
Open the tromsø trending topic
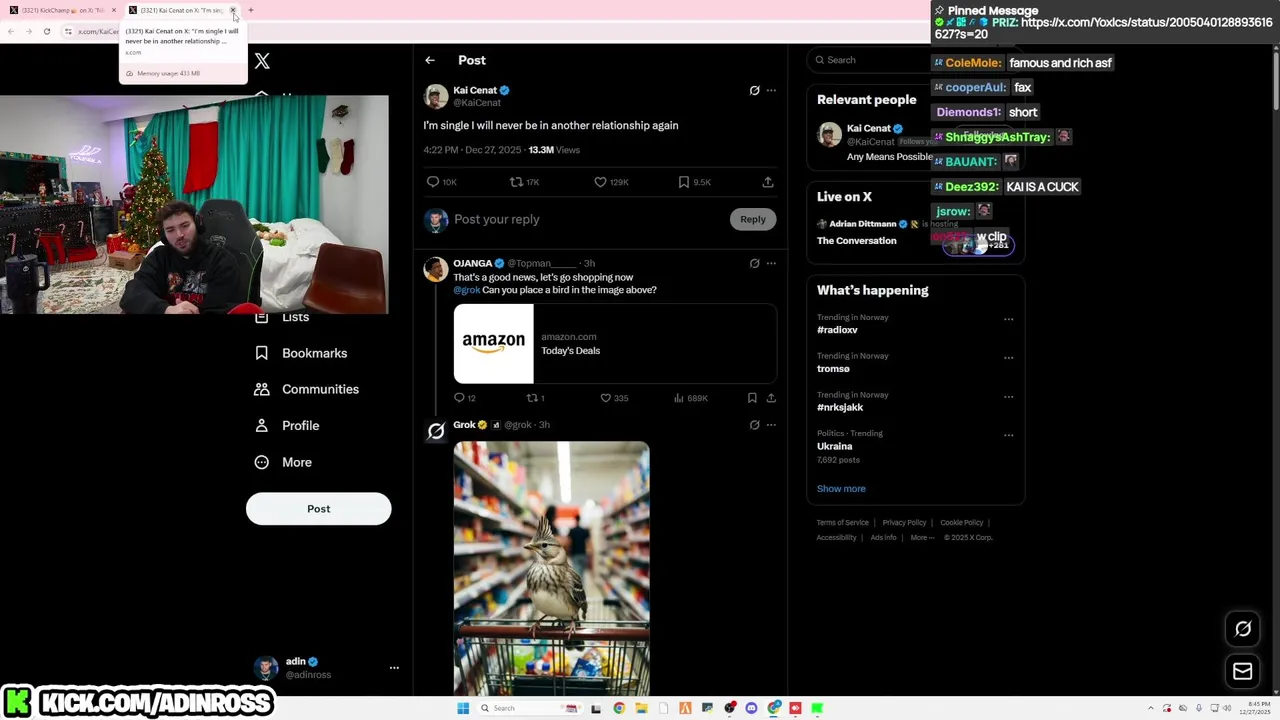[833, 369]
